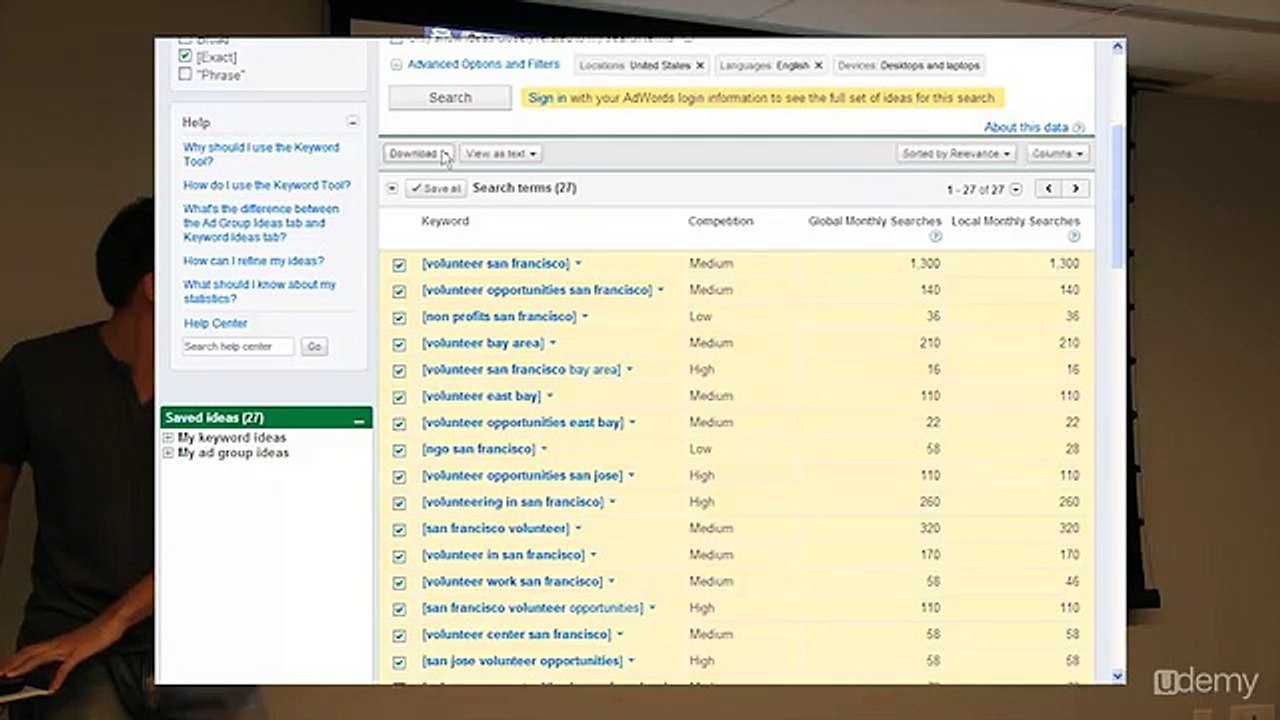The height and width of the screenshot is (720, 1280).
Task: Click the Save all button
Action: pyautogui.click(x=436, y=188)
